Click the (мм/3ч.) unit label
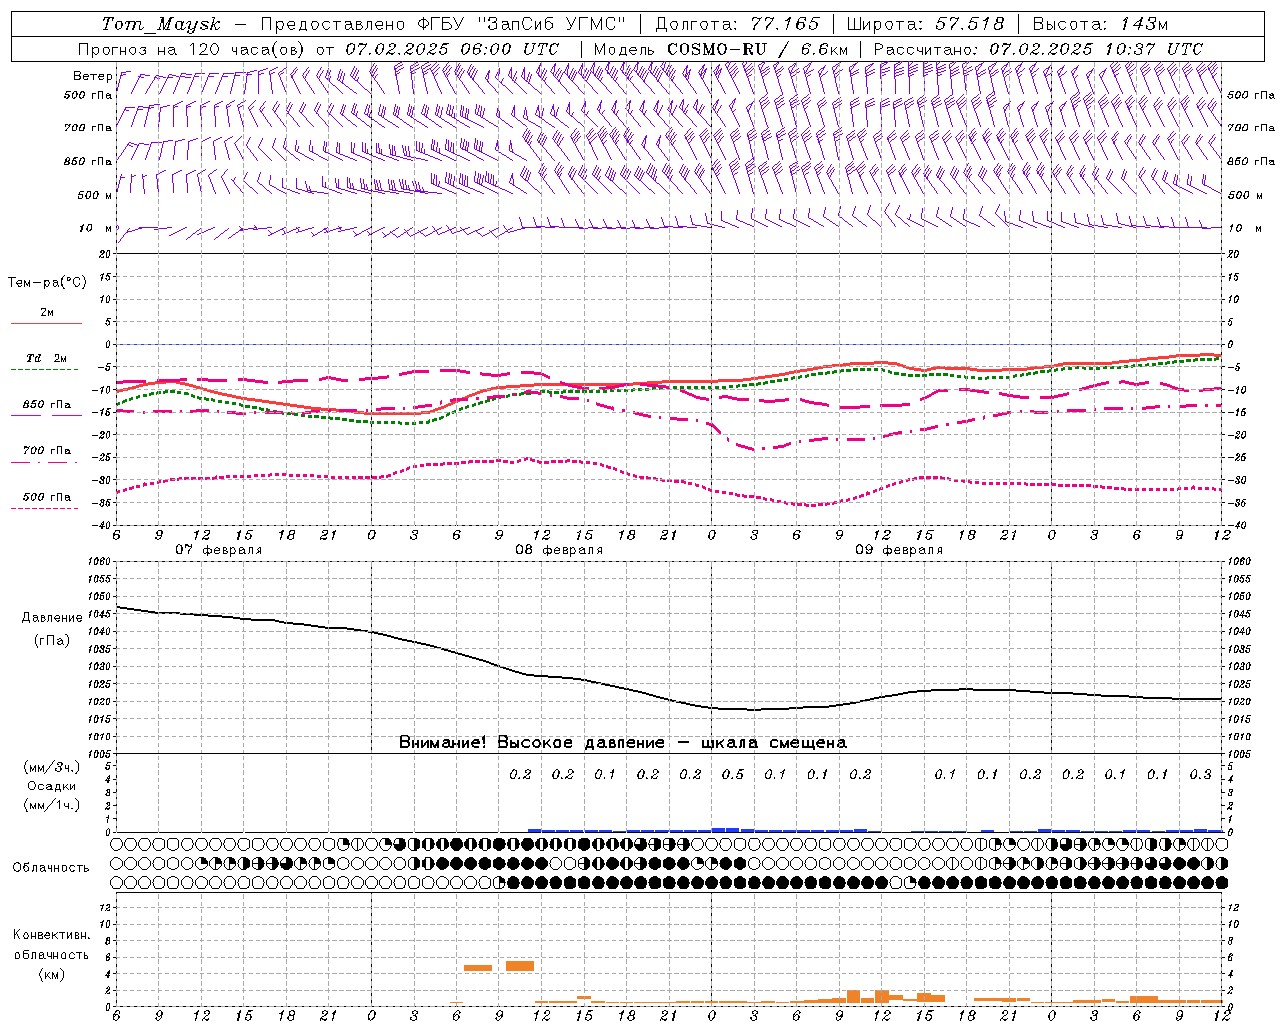This screenshot has height=1024, width=1280. coord(52,767)
